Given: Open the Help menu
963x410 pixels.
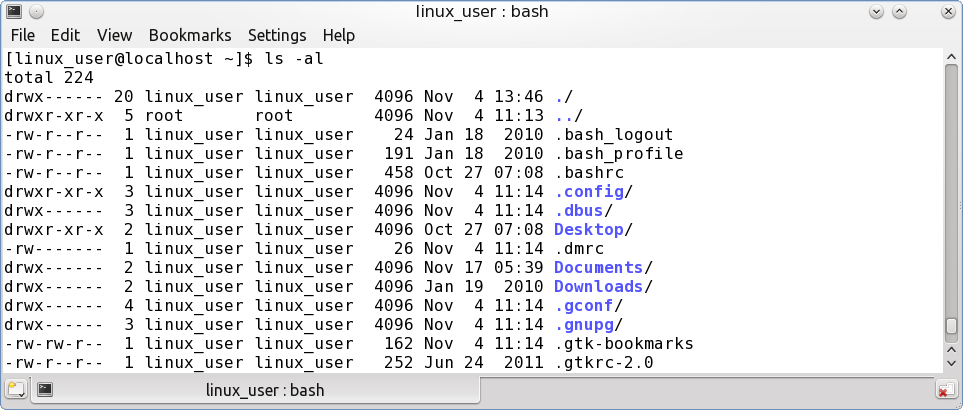Looking at the screenshot, I should 338,35.
